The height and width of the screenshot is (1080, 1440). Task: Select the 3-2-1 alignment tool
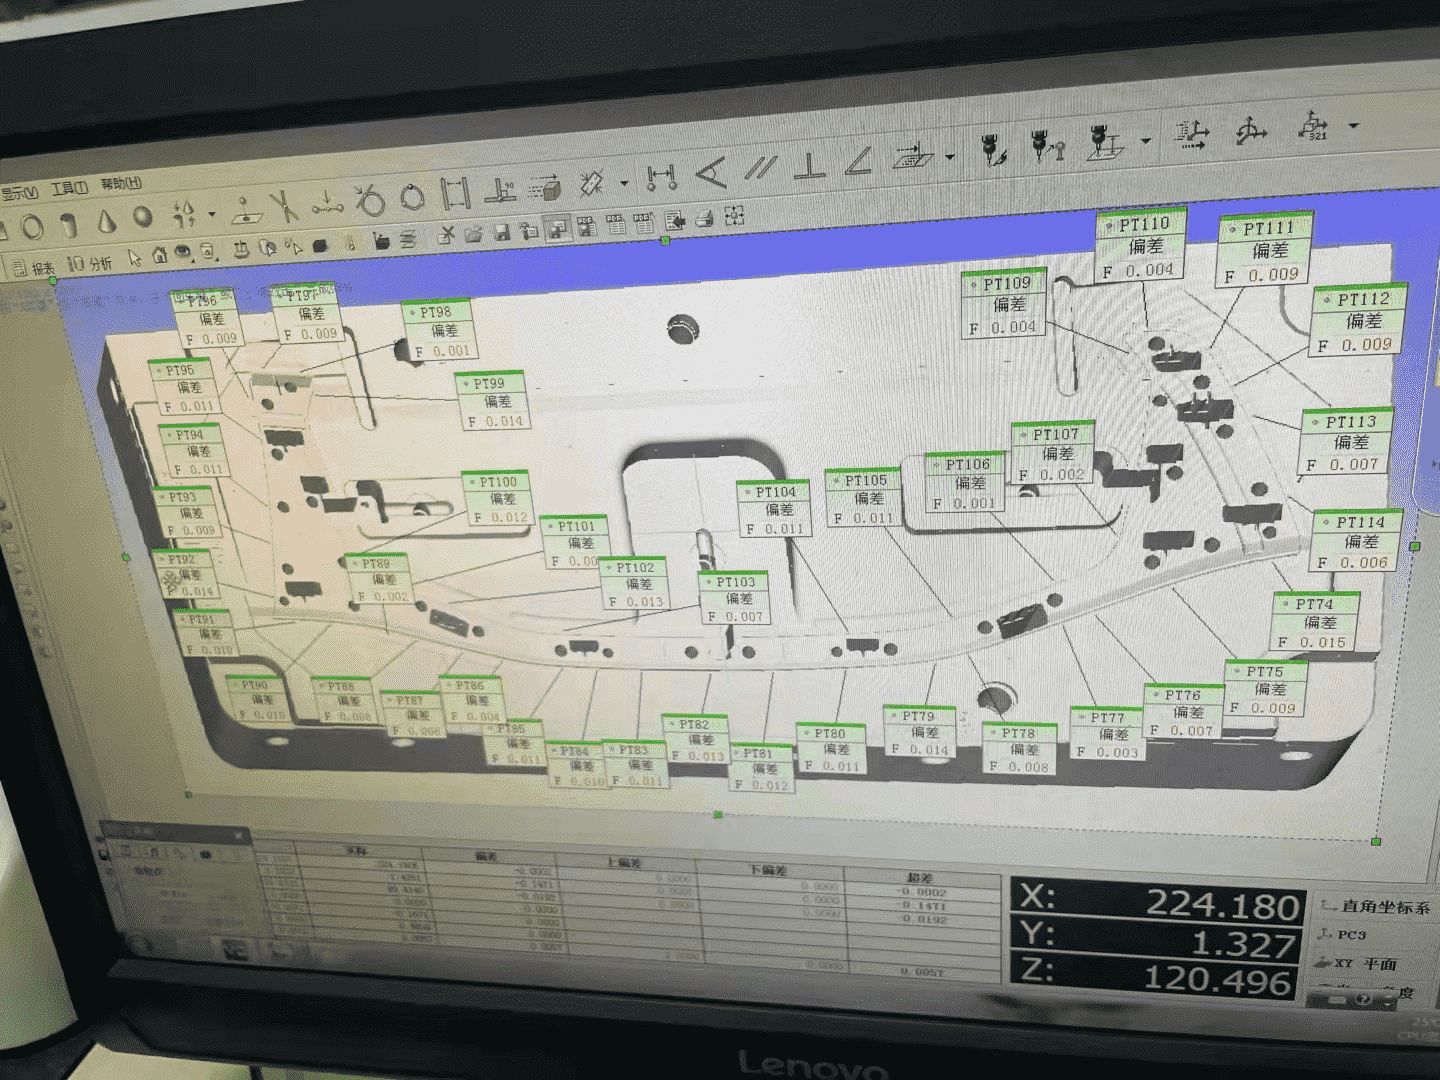click(x=1313, y=126)
